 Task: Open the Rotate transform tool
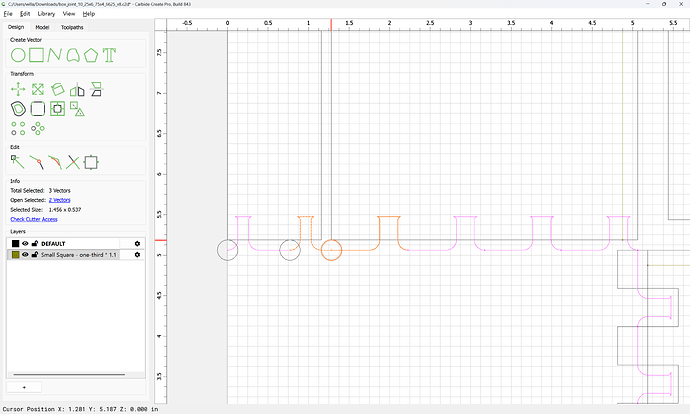[57, 89]
